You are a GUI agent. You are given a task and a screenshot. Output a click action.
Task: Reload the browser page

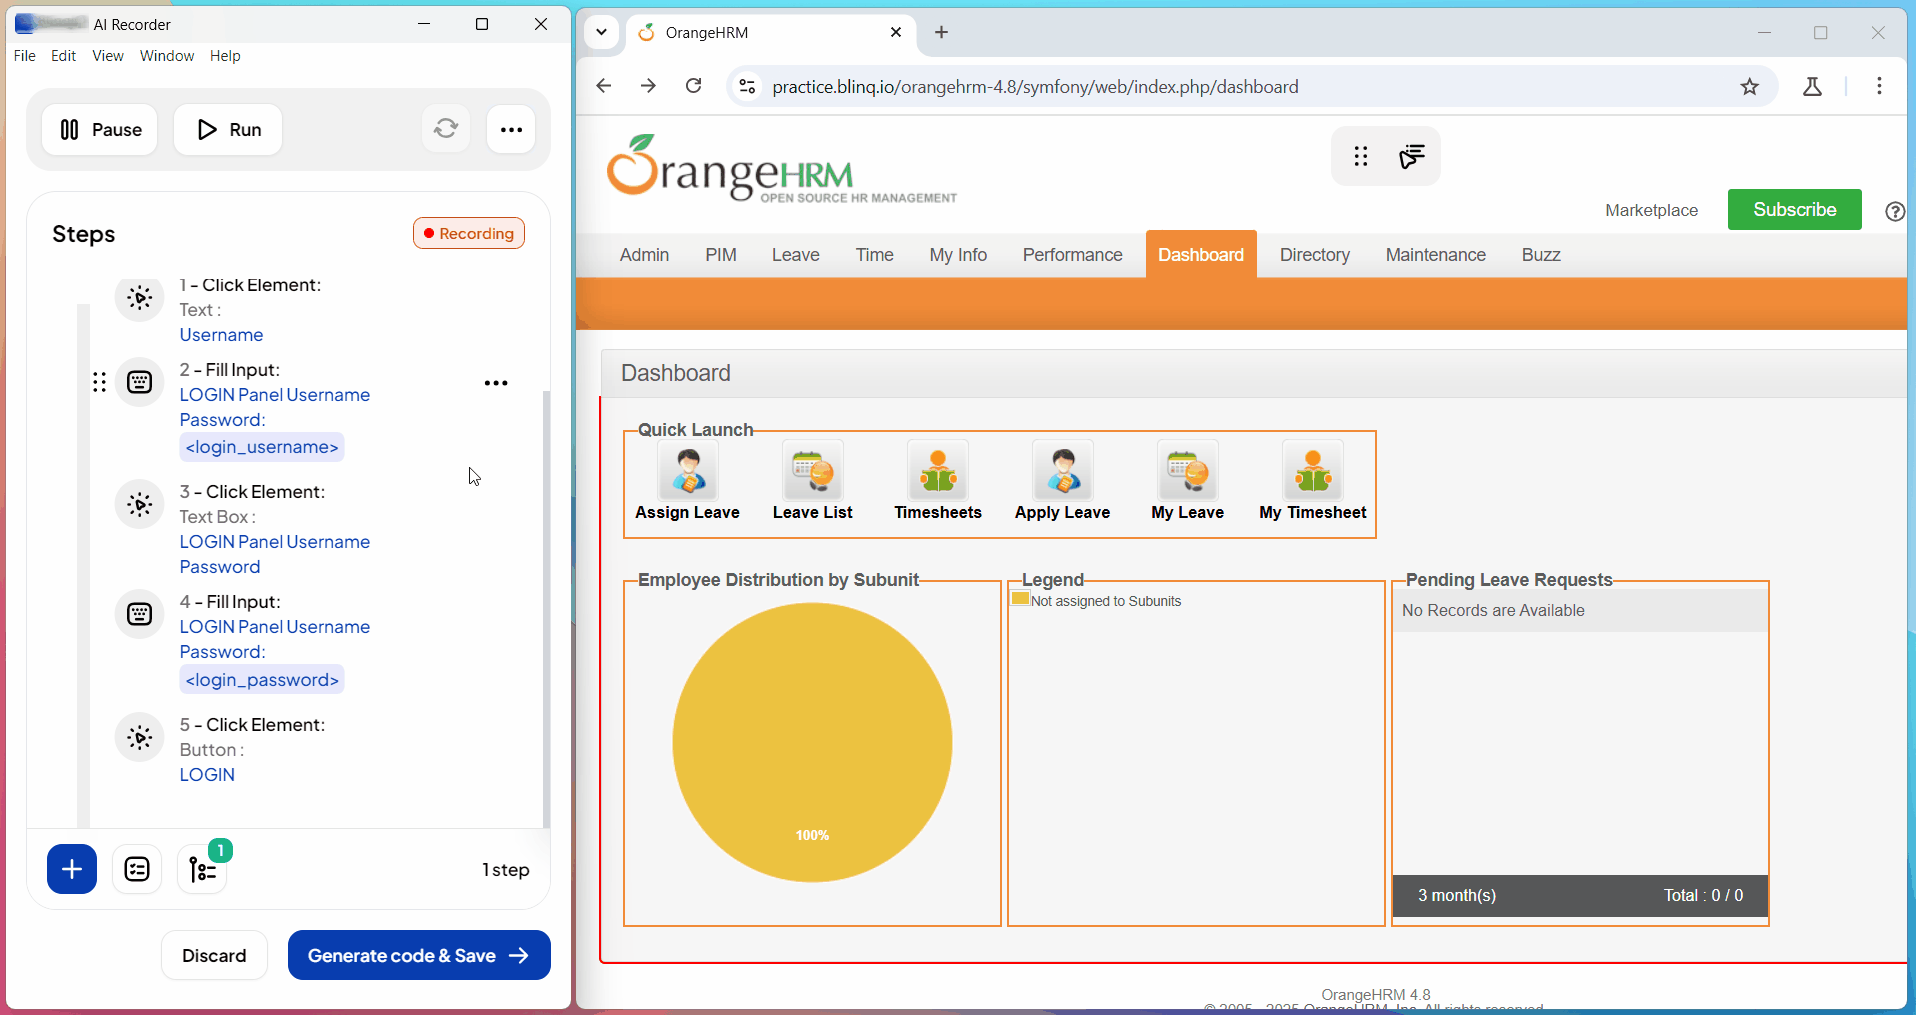pos(693,86)
